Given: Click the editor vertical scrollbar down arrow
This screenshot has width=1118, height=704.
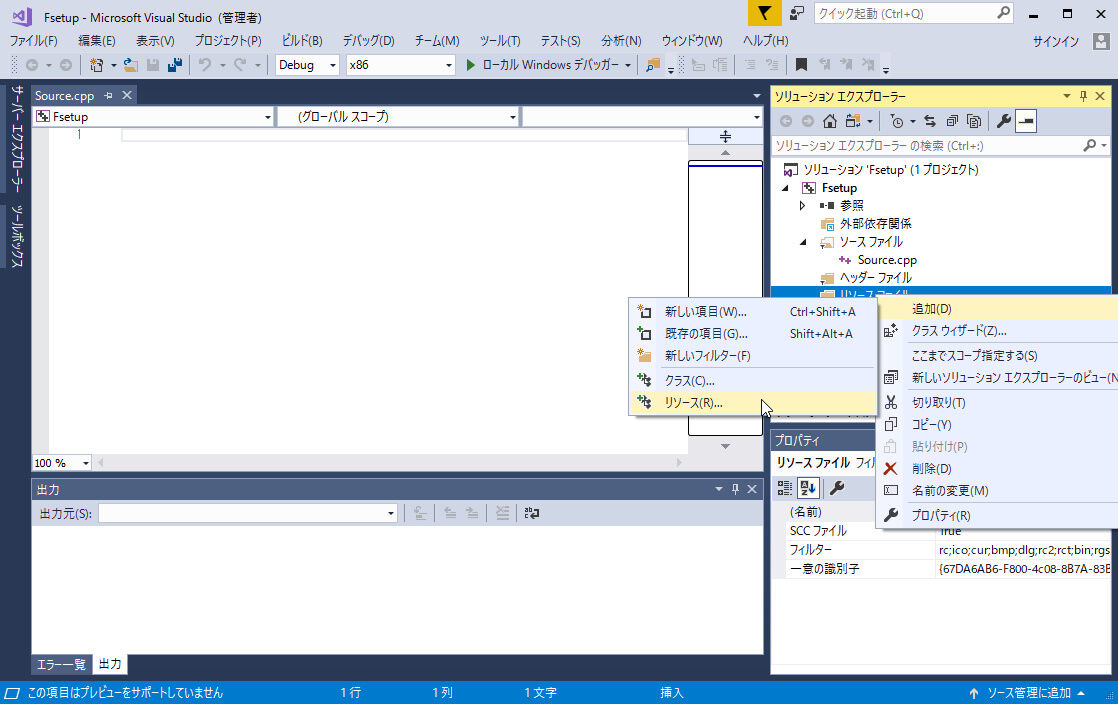Looking at the screenshot, I should click(x=725, y=447).
